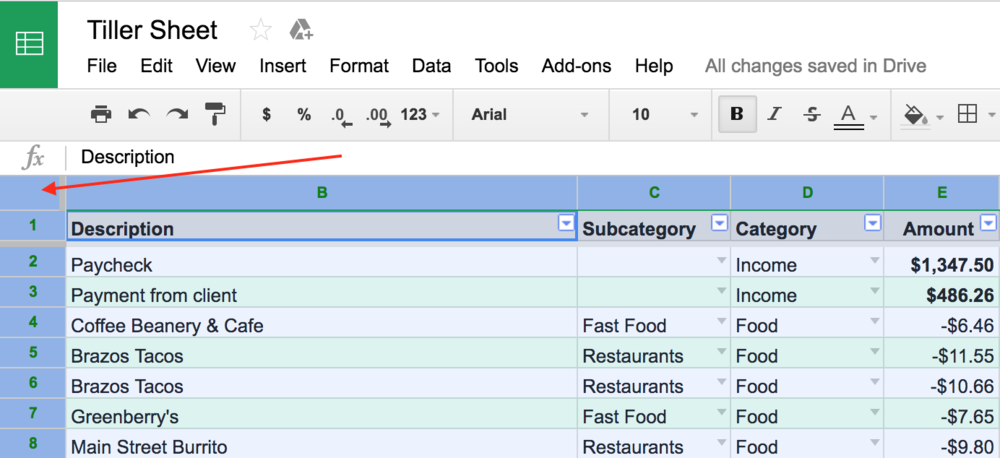
Task: Select the $486.26 amount cell
Action: point(942,292)
